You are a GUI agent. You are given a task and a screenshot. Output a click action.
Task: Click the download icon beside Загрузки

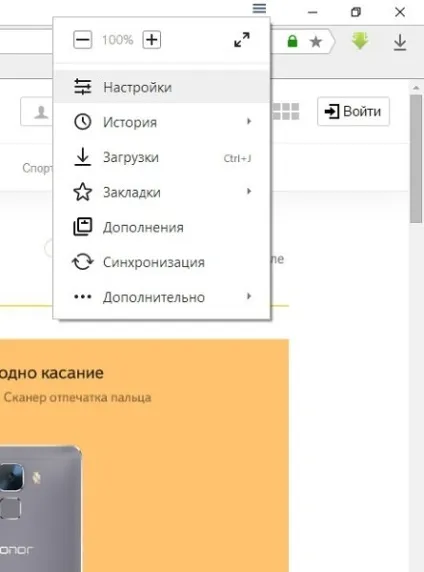(x=83, y=157)
